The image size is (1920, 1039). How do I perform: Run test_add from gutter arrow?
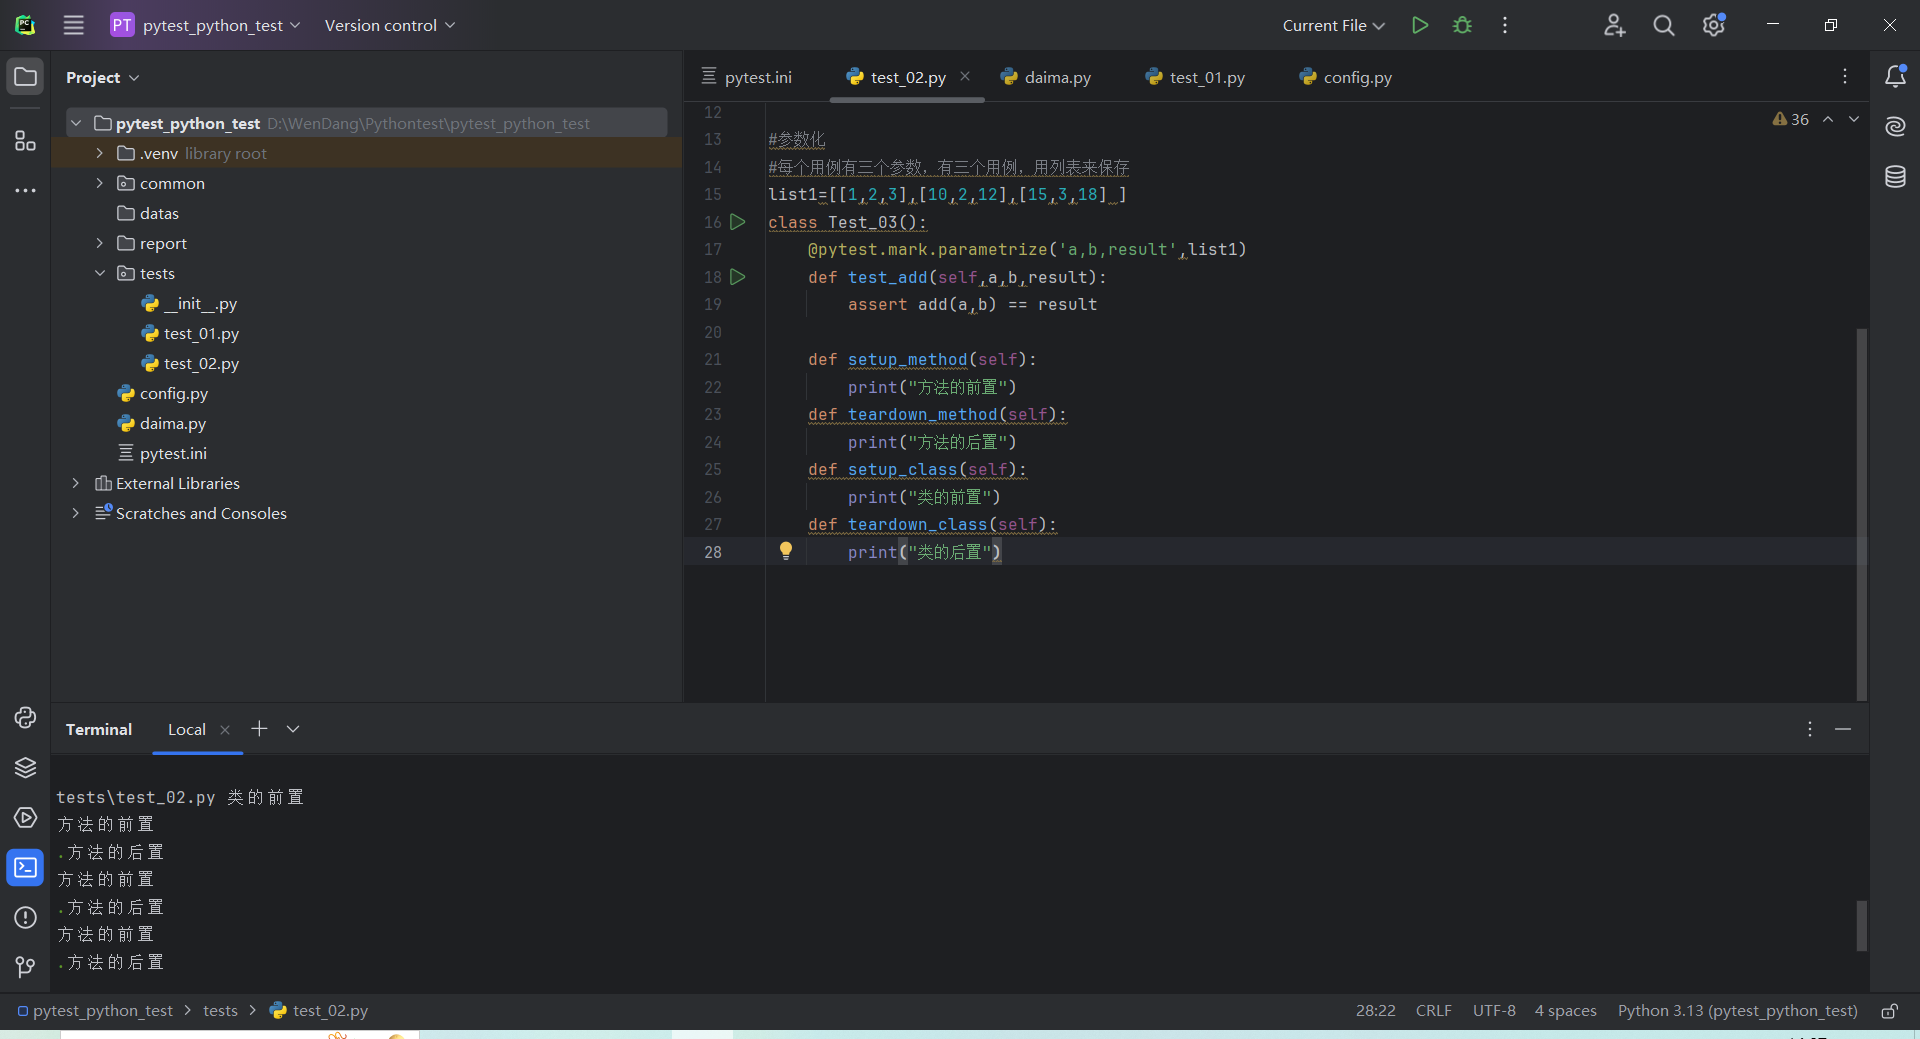coord(738,277)
